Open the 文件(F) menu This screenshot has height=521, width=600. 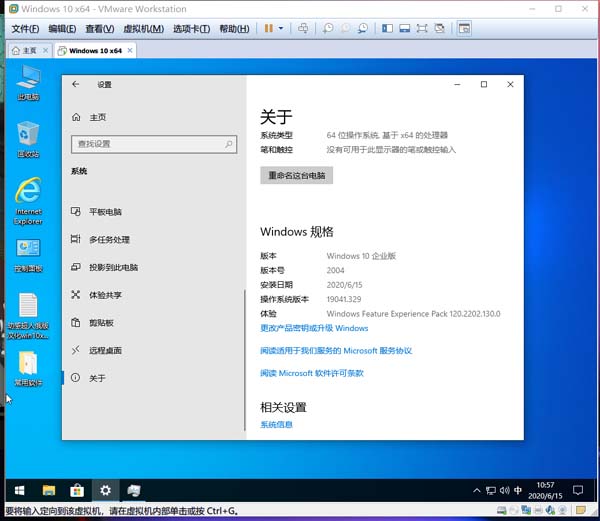[x=25, y=29]
